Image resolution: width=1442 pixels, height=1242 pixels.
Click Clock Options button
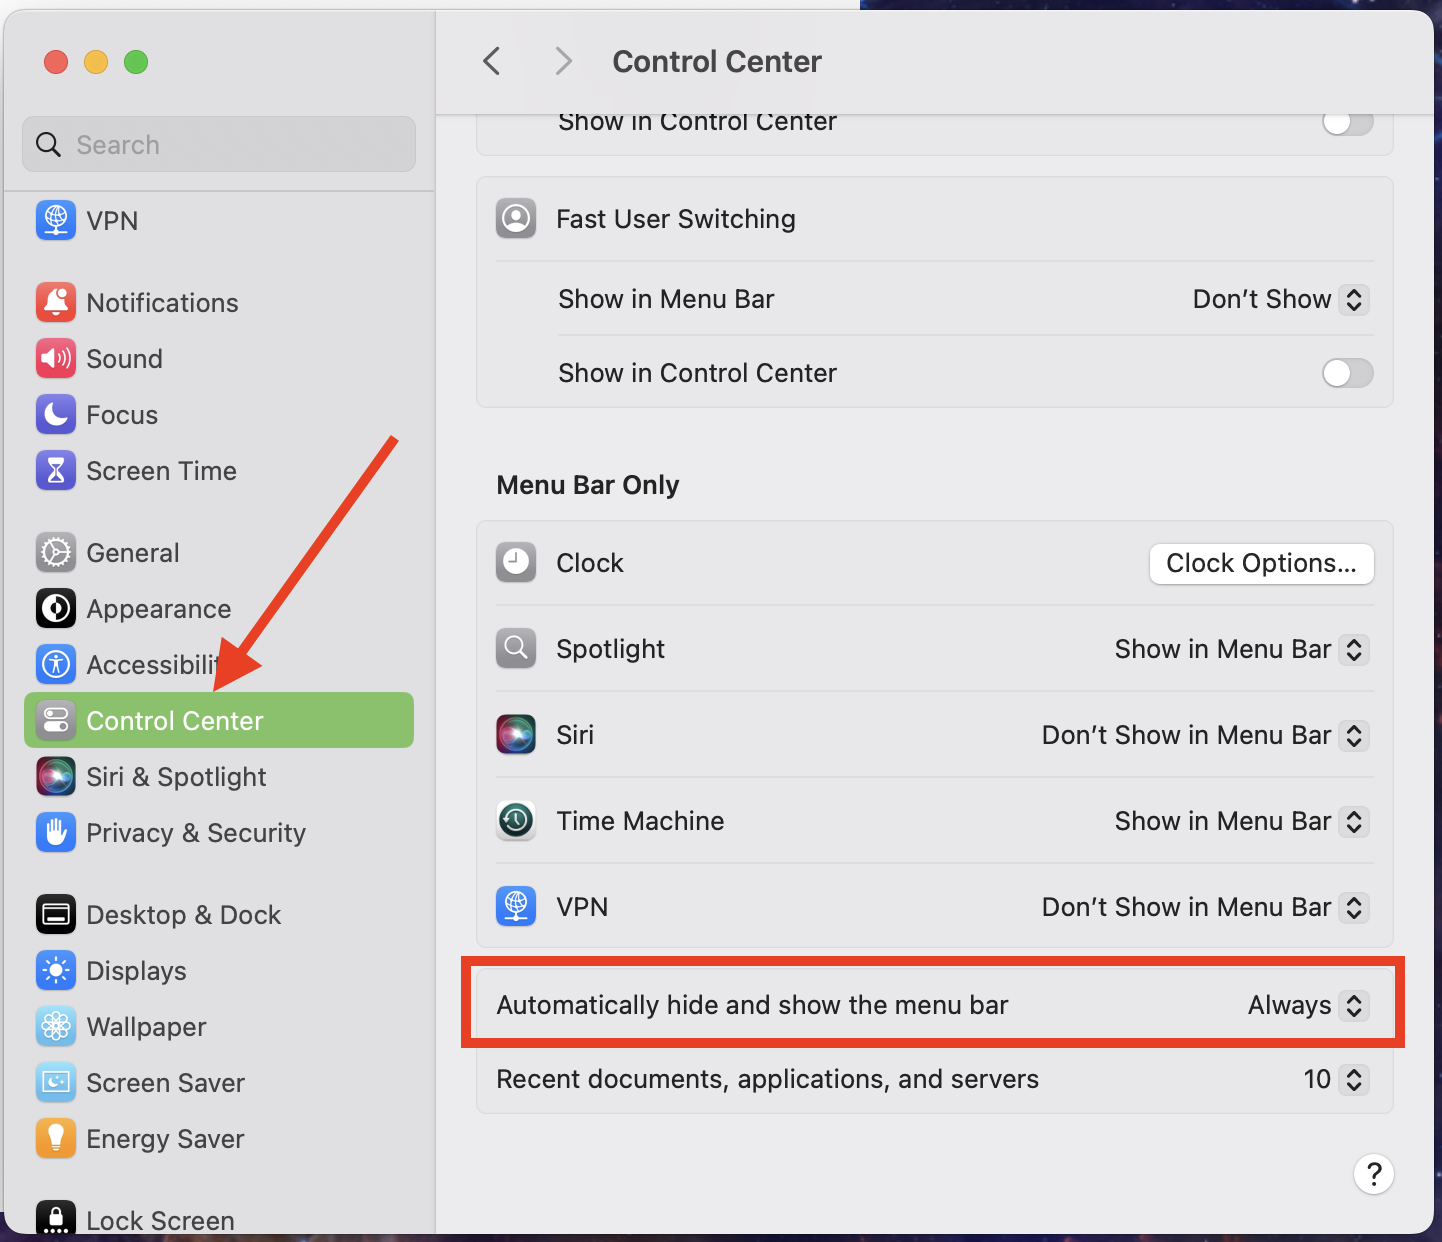point(1261,563)
